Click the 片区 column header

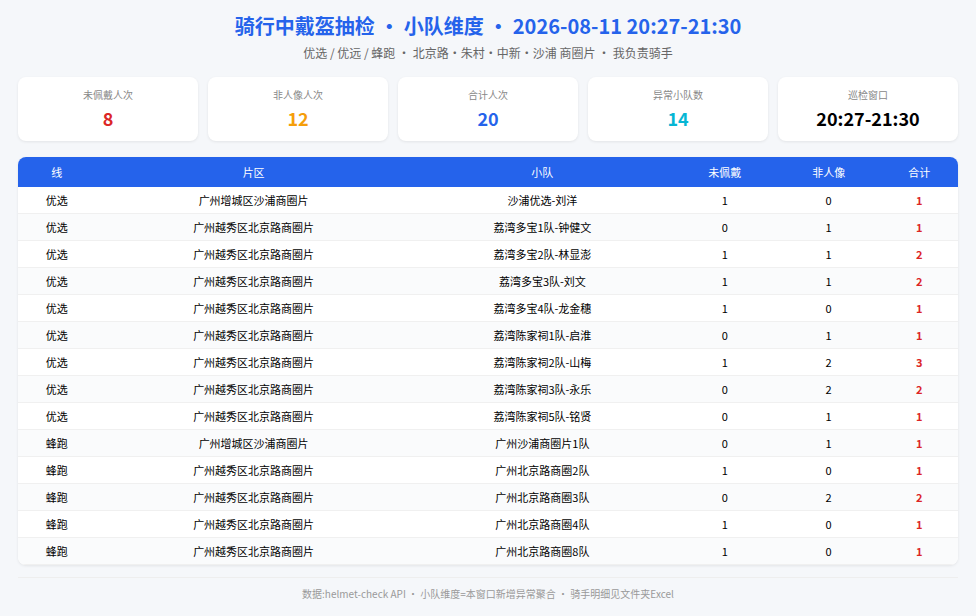tap(253, 173)
